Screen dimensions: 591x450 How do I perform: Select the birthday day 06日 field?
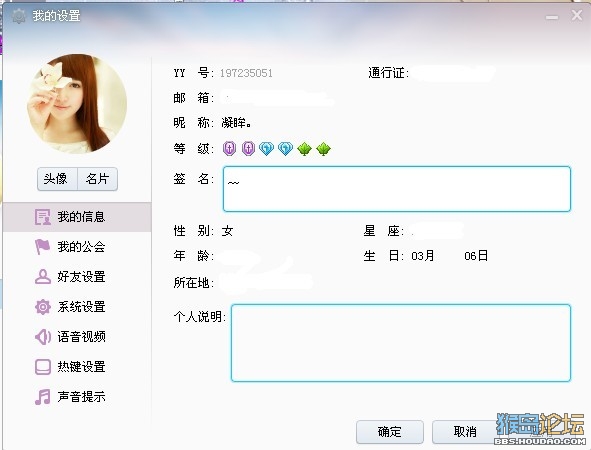tap(476, 256)
